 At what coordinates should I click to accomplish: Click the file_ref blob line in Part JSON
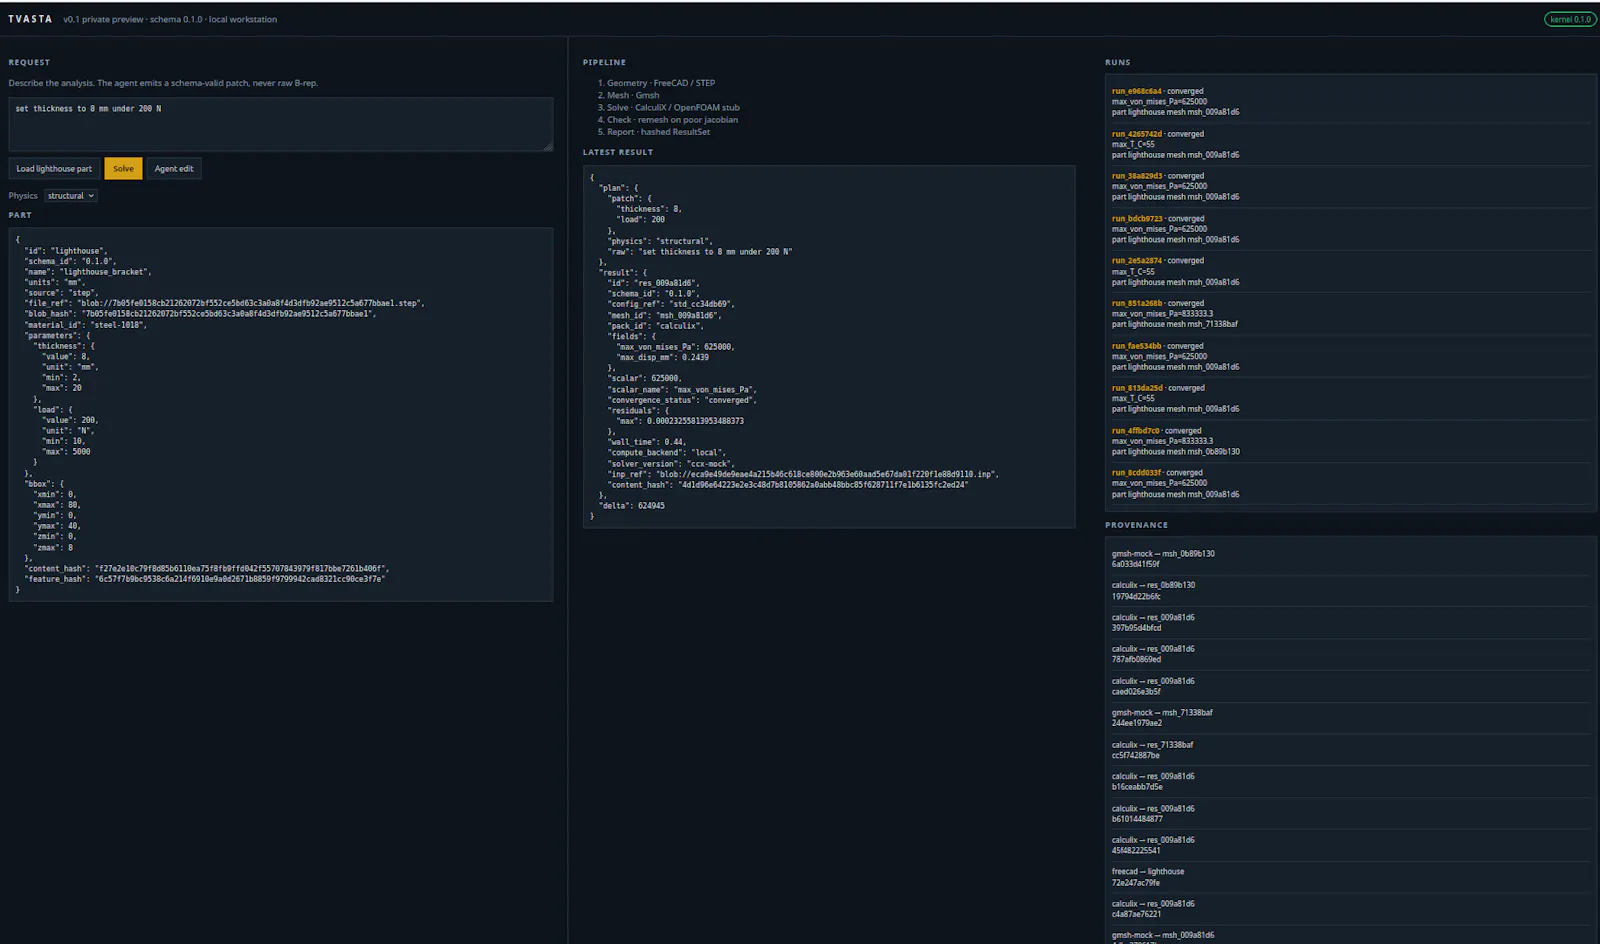[224, 303]
